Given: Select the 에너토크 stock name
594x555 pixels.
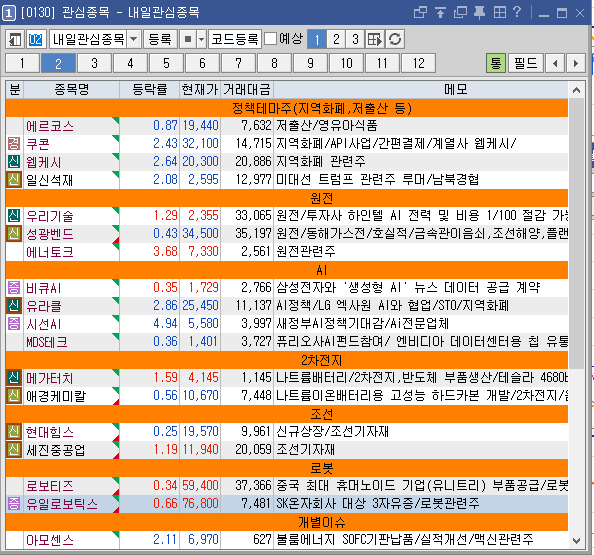Looking at the screenshot, I should pyautogui.click(x=50, y=252).
